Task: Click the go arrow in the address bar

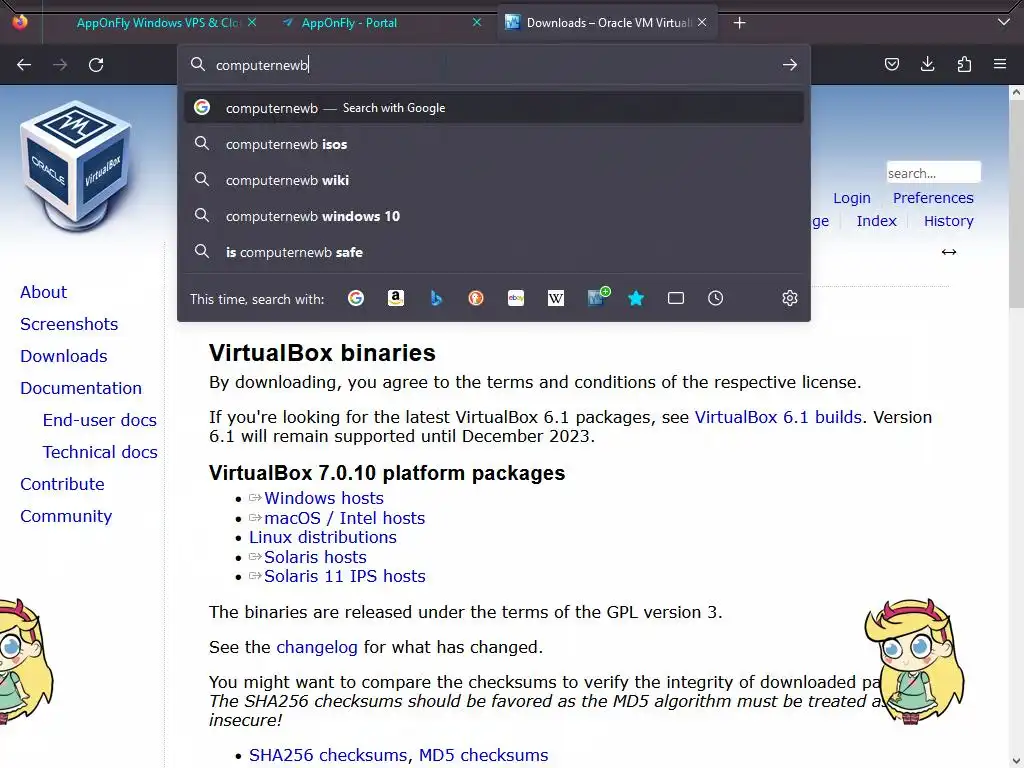Action: click(790, 65)
